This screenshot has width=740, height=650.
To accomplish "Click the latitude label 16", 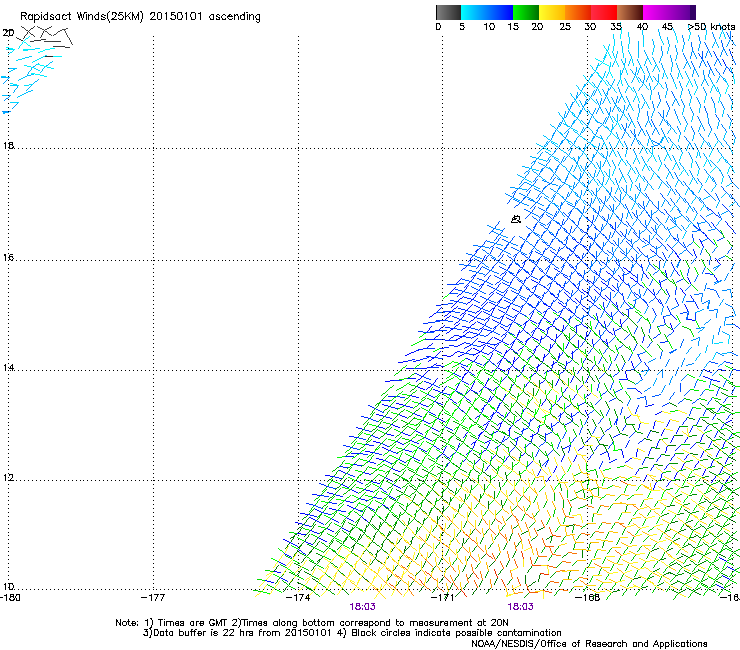I will click(x=8, y=257).
